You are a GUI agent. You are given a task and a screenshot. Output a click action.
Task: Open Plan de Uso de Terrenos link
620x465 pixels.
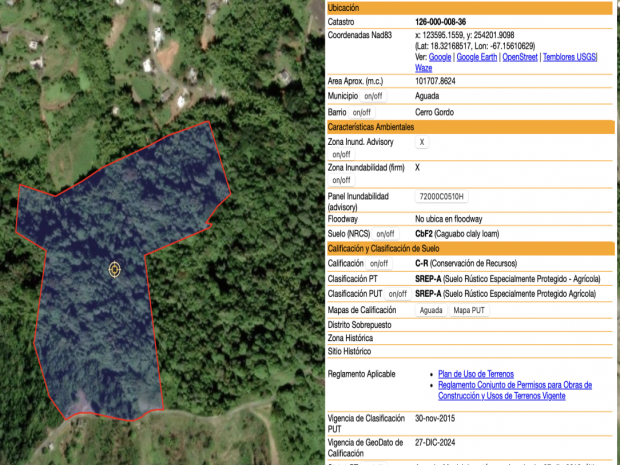475,374
